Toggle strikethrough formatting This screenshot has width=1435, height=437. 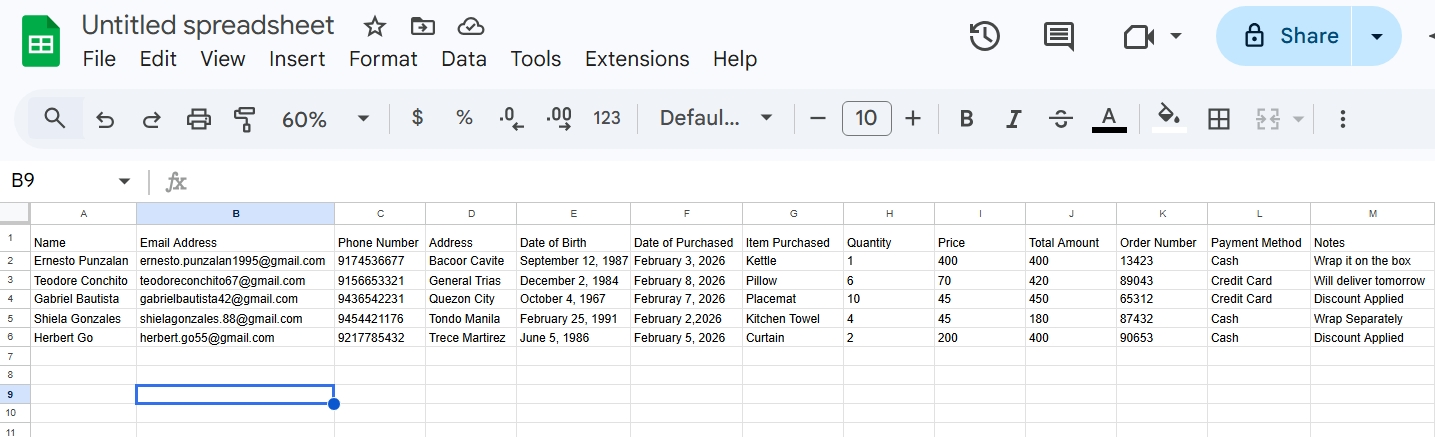tap(1061, 119)
